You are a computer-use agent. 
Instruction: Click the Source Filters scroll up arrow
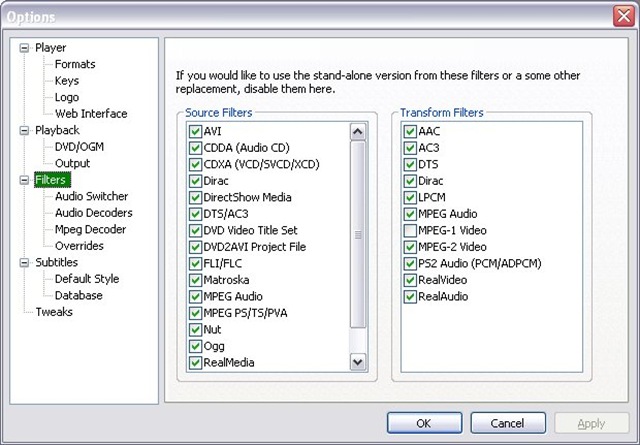pyautogui.click(x=358, y=132)
